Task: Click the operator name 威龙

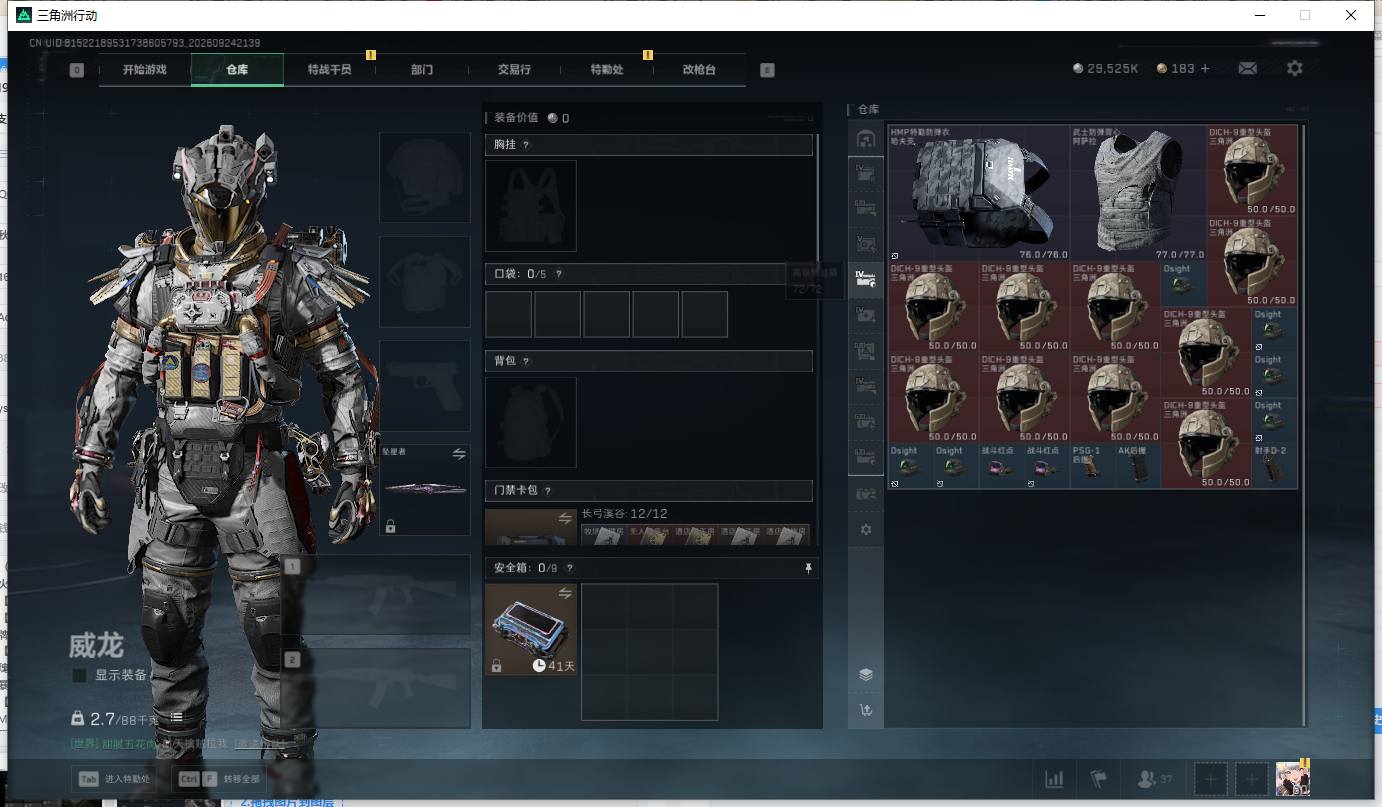Action: click(96, 644)
